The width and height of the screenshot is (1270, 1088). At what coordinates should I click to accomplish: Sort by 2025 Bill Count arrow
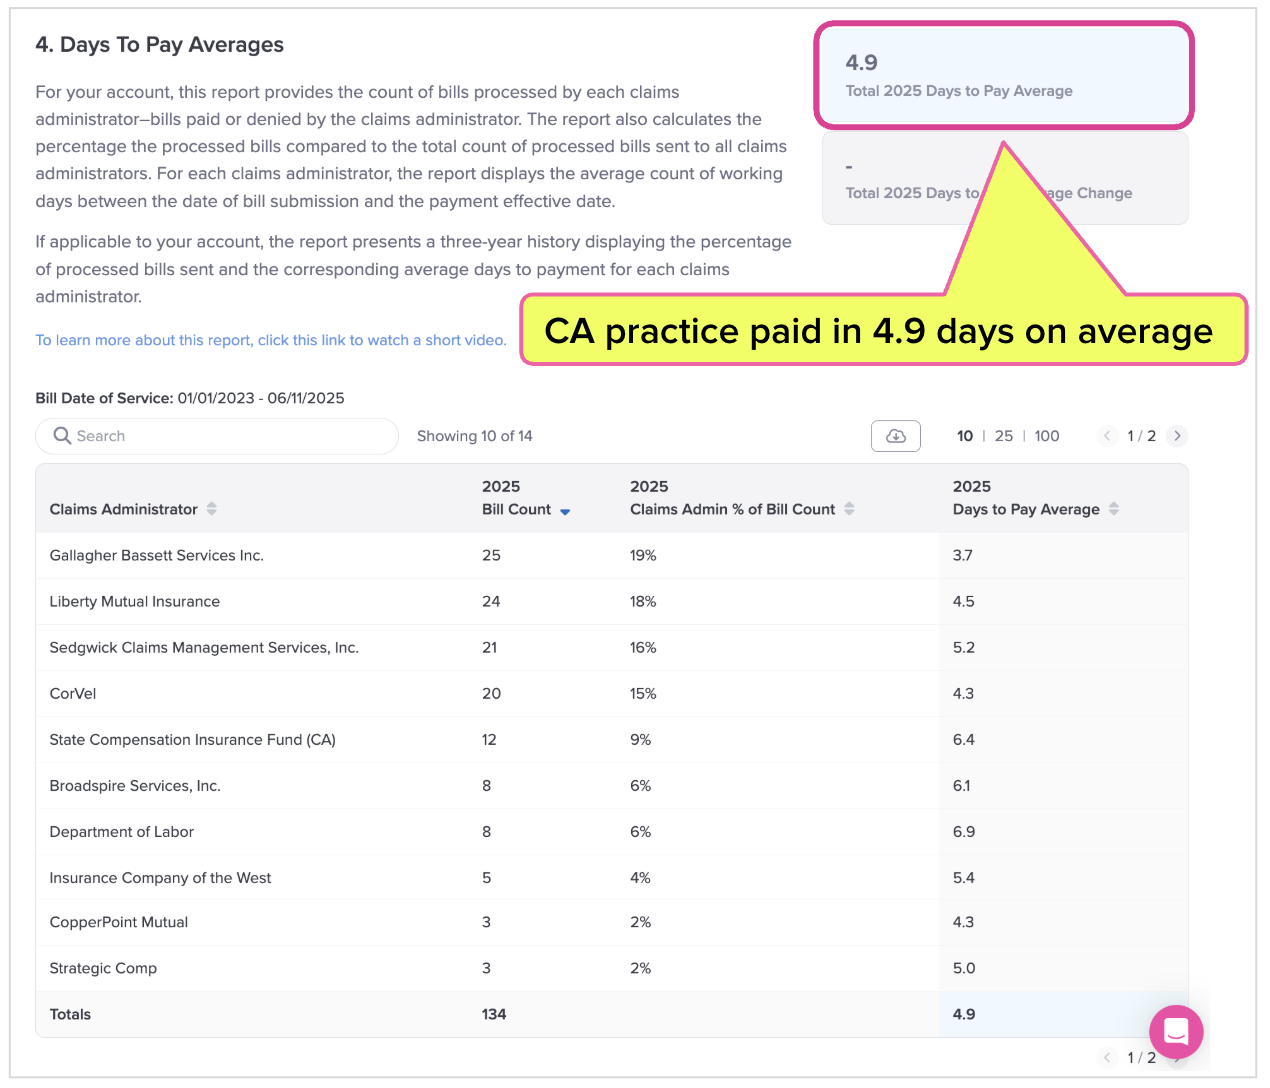(x=565, y=511)
